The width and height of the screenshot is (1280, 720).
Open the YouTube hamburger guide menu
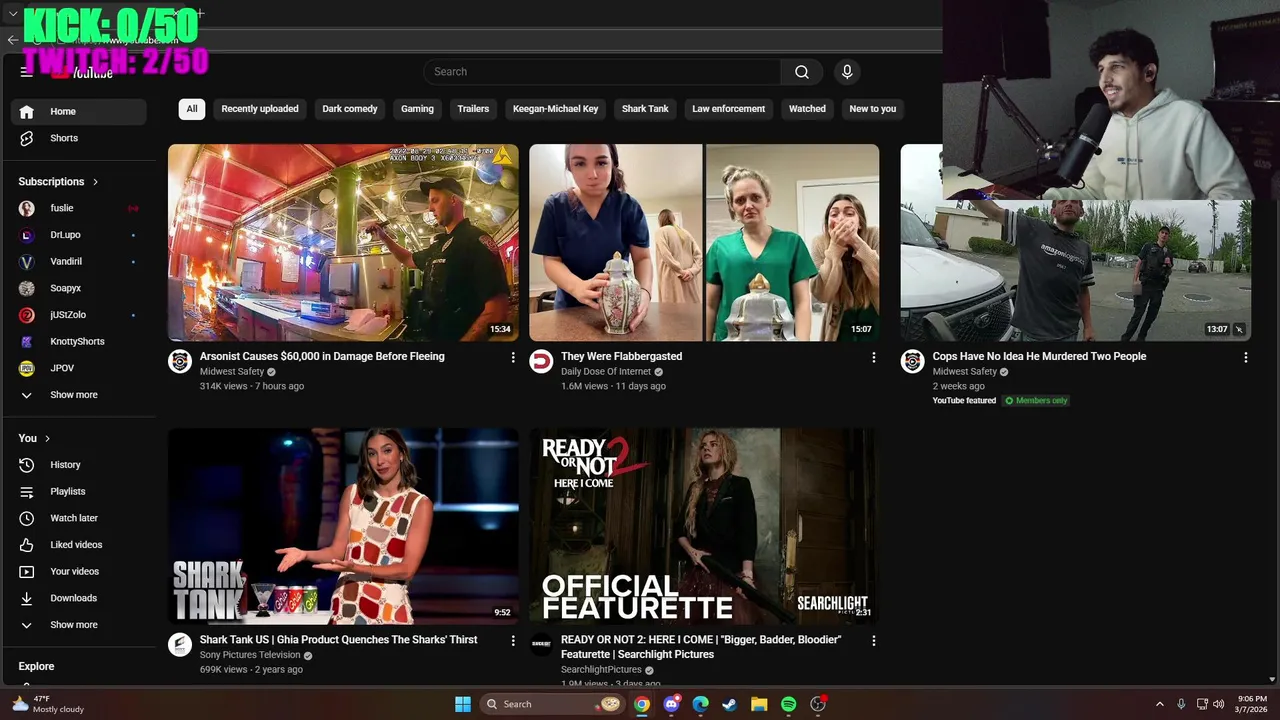27,72
